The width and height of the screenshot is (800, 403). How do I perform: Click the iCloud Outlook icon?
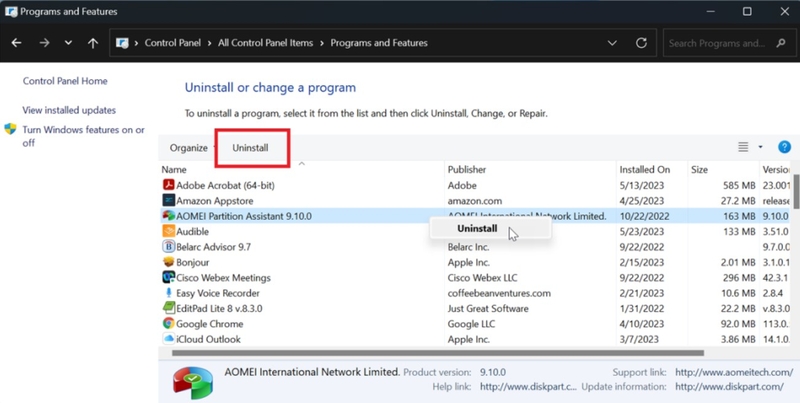168,339
